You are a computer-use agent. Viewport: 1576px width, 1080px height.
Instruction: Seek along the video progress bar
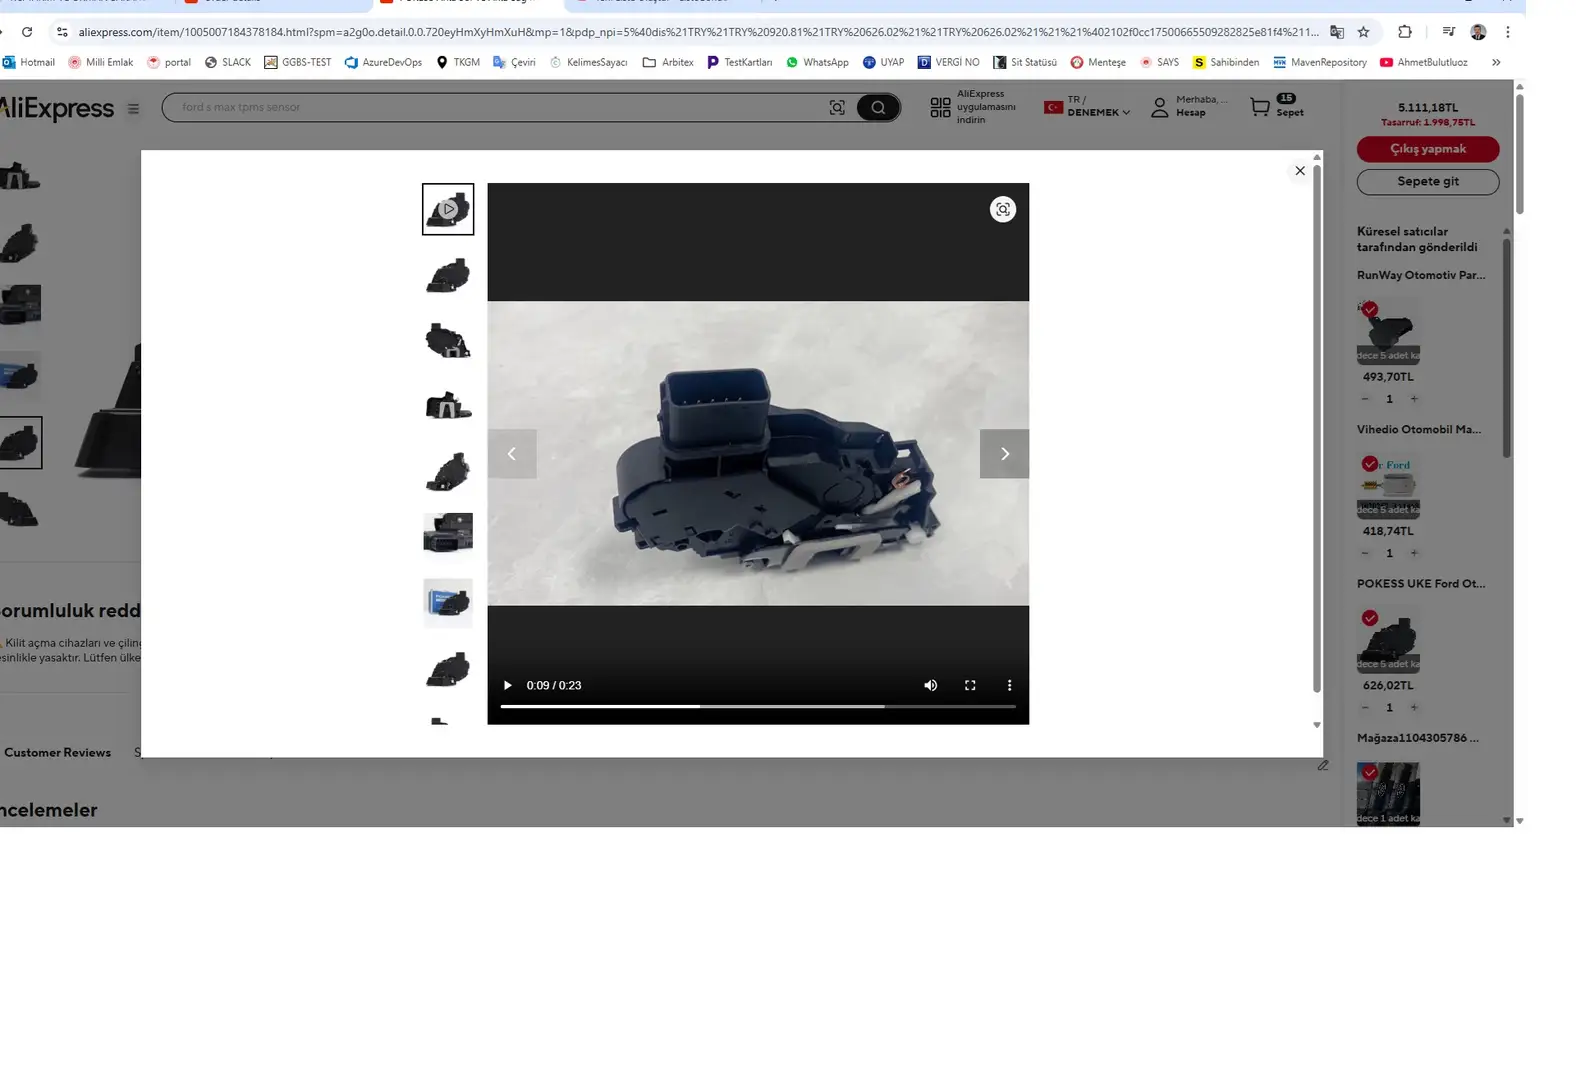757,706
